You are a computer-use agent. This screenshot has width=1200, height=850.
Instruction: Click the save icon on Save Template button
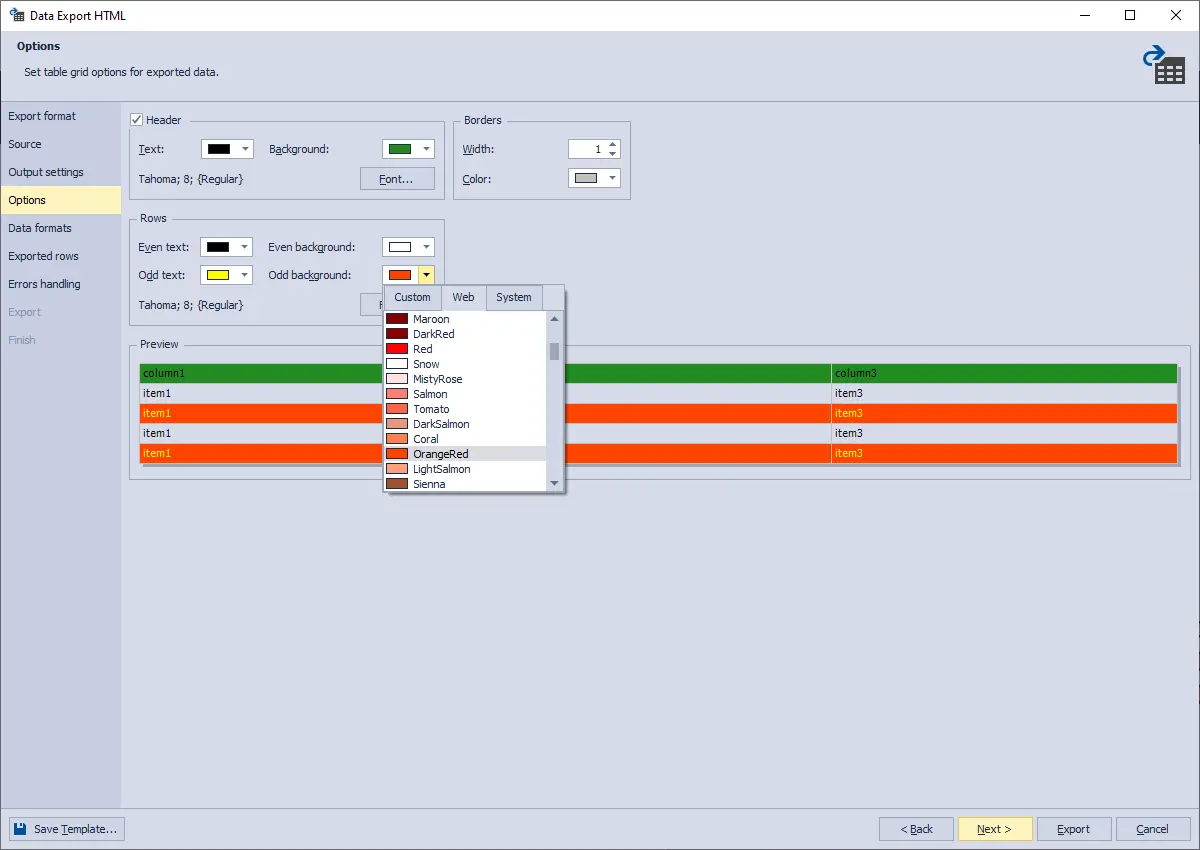tap(22, 828)
